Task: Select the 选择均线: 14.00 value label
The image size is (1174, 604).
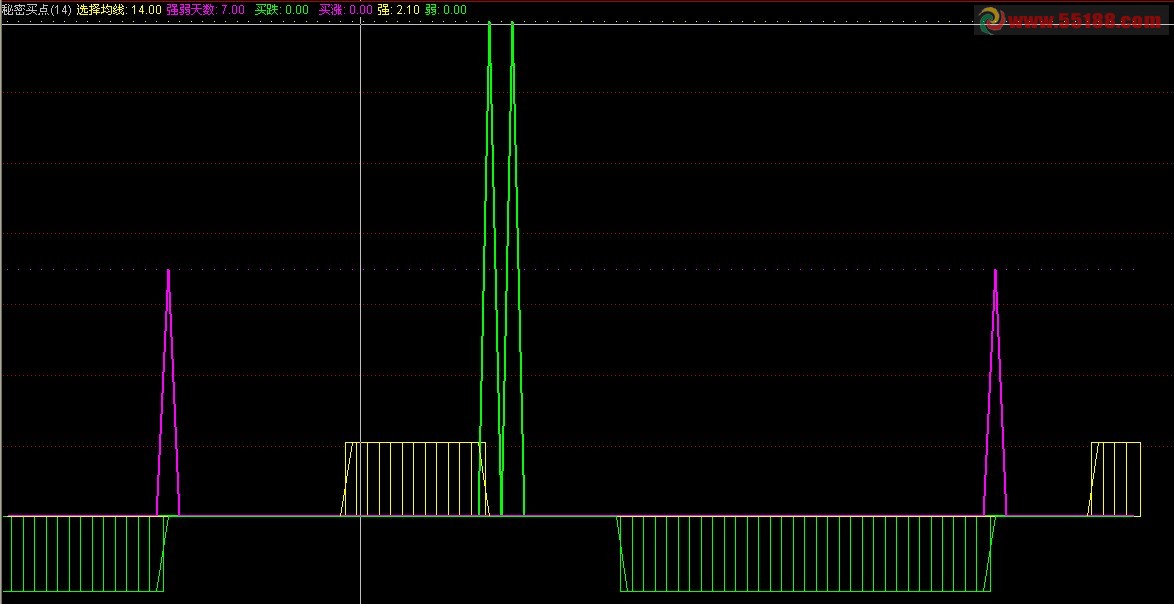Action: (x=118, y=10)
